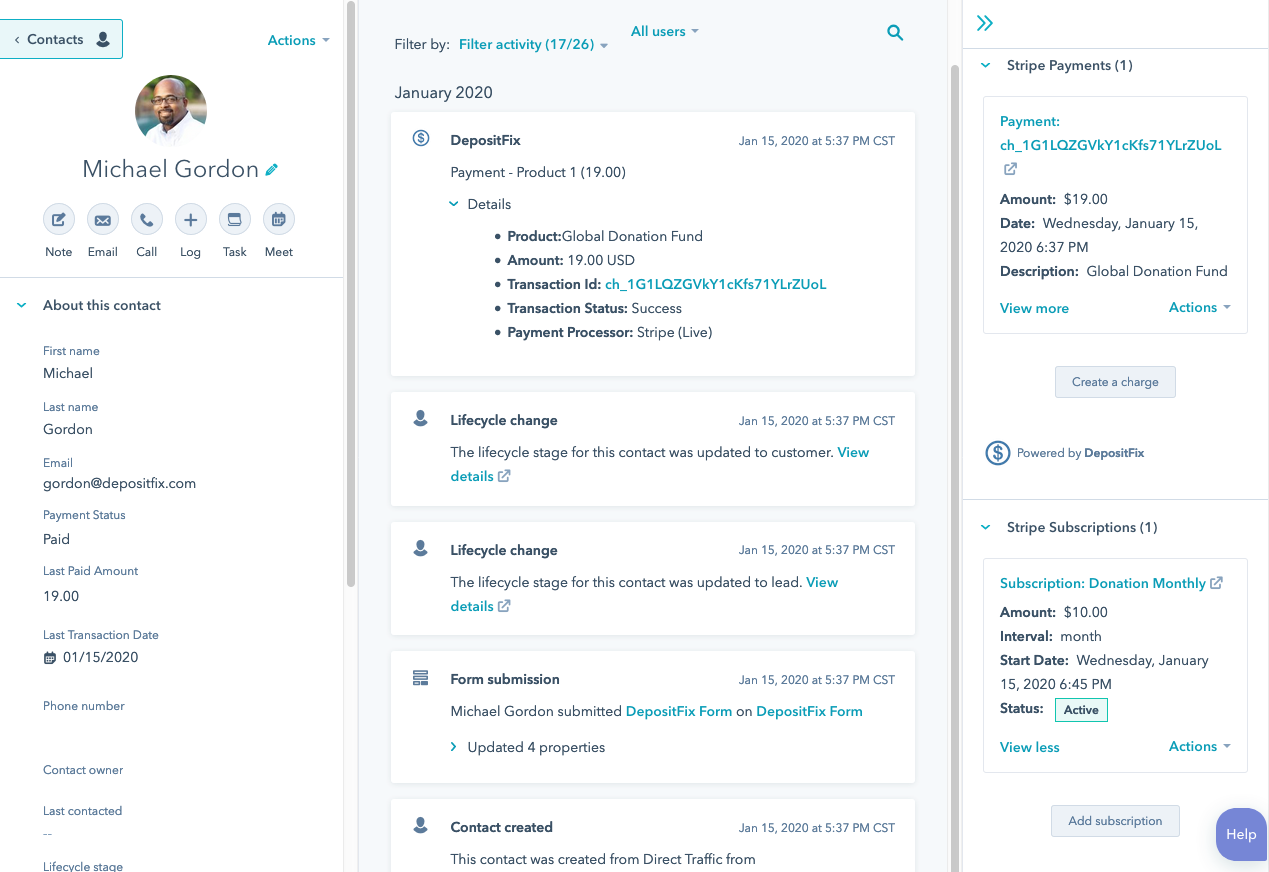Open the All users filter dropdown
This screenshot has height=872, width=1269.
coord(665,31)
